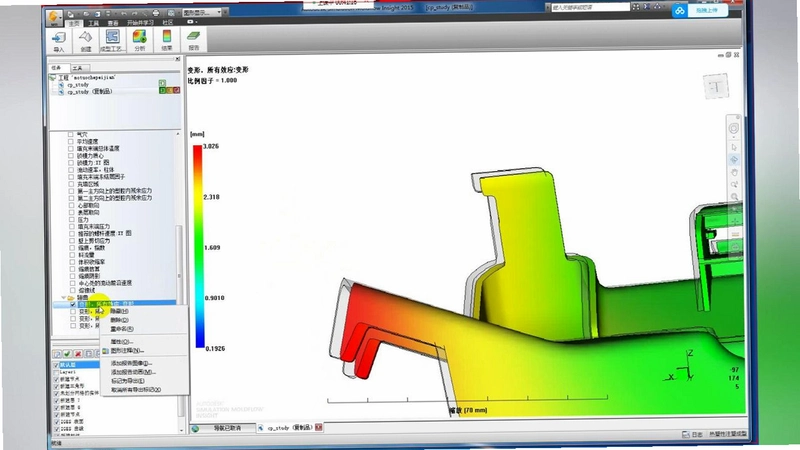The height and width of the screenshot is (450, 800).
Task: Select the cp_study (复制品) document tab
Action: (290, 428)
